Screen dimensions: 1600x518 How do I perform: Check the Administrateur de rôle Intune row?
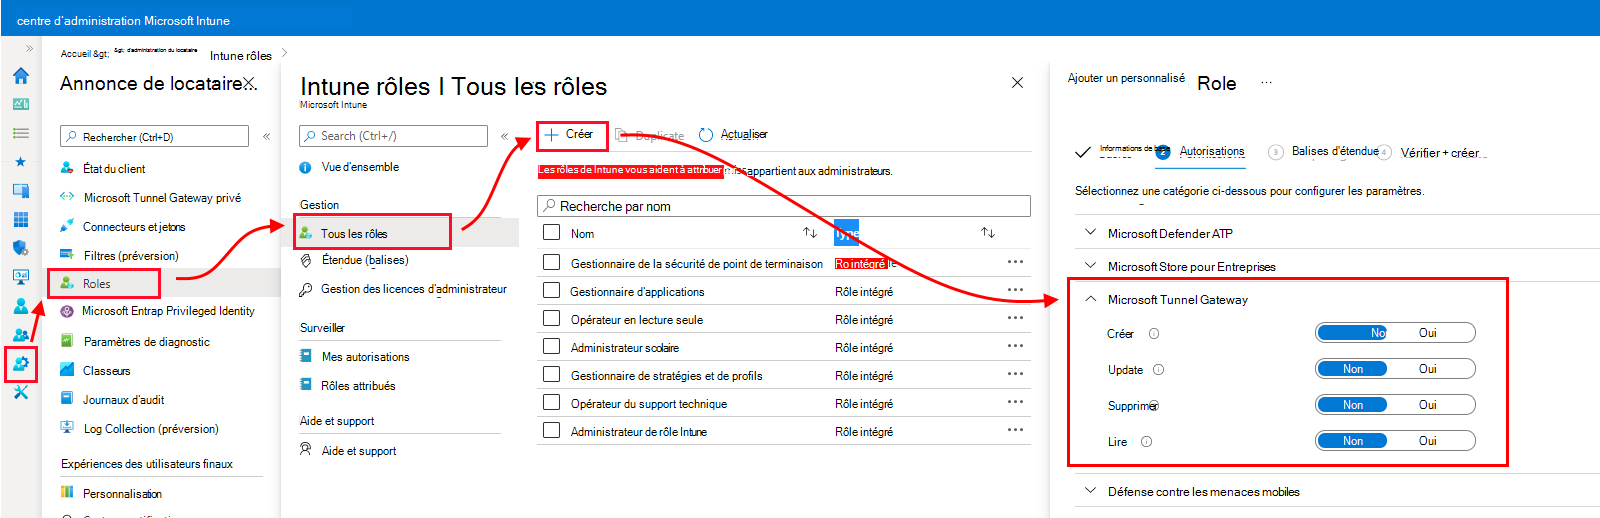tap(551, 430)
